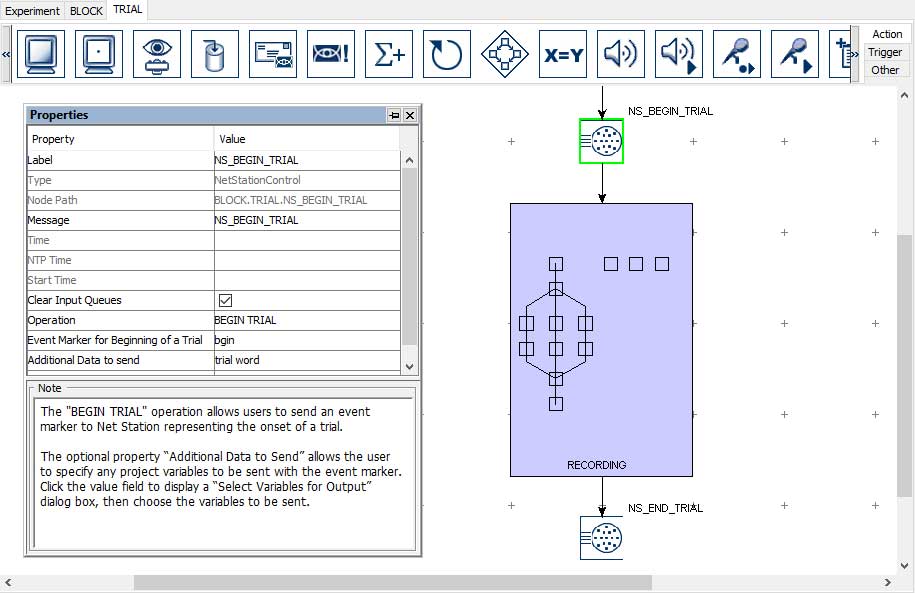915x593 pixels.
Task: Click the X=Y update attribute icon
Action: 563,54
